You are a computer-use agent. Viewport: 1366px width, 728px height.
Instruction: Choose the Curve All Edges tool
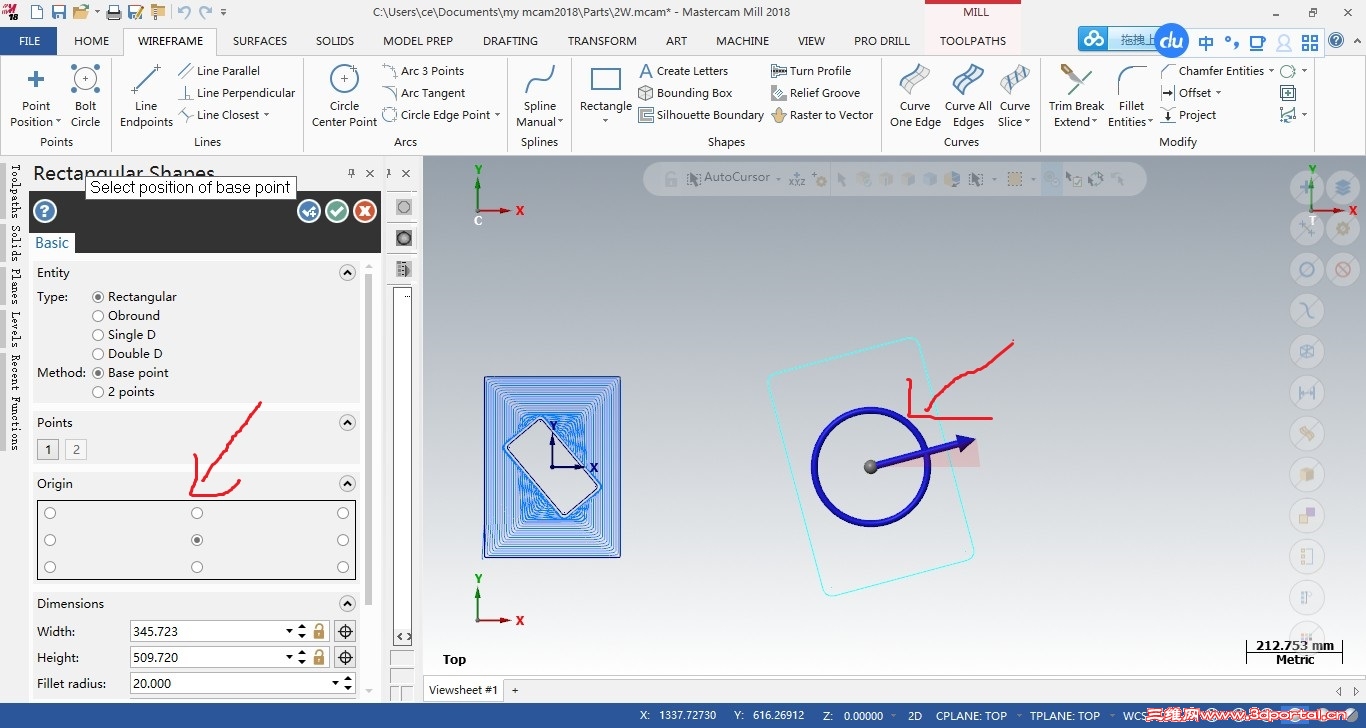pyautogui.click(x=968, y=97)
